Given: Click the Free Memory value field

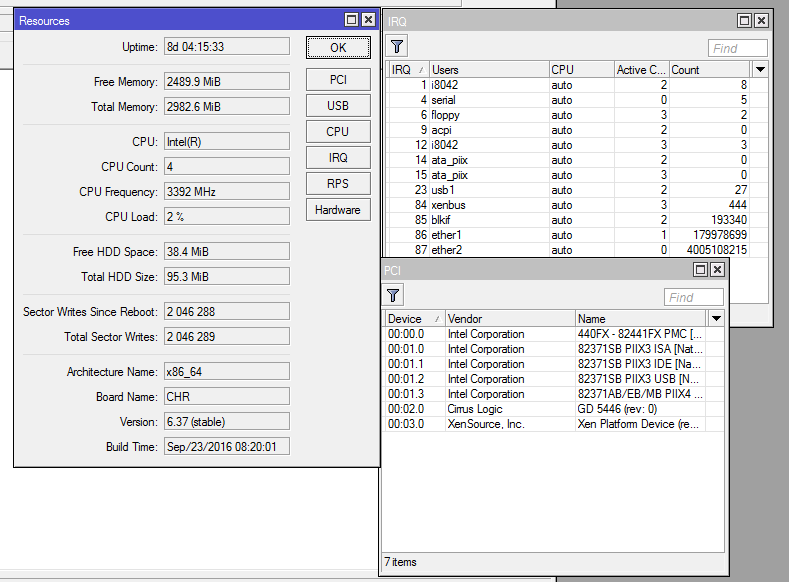Looking at the screenshot, I should coord(227,81).
